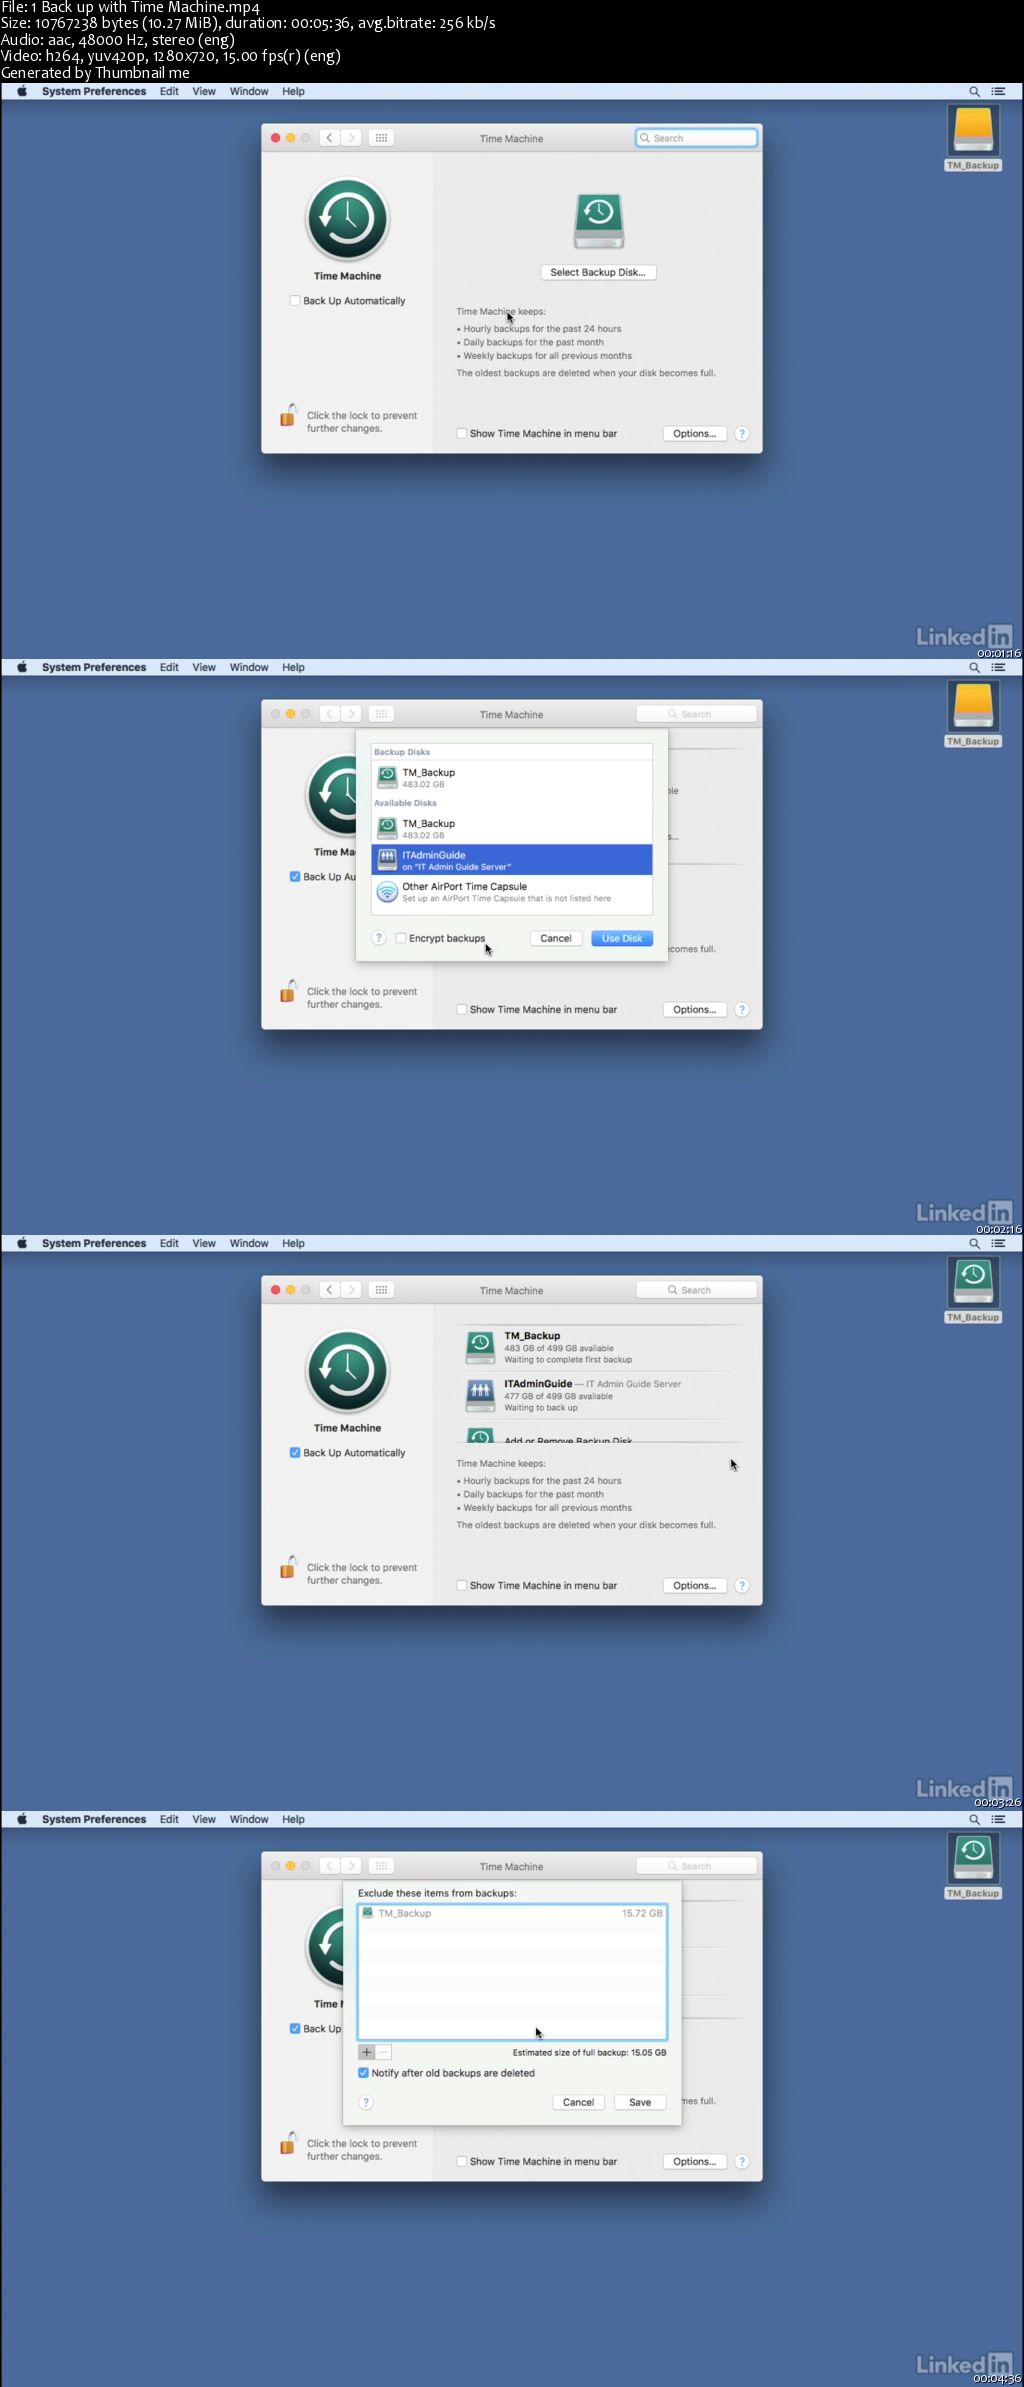Uncheck Notify after old backups are deleted
The height and width of the screenshot is (2387, 1024).
tap(364, 2073)
